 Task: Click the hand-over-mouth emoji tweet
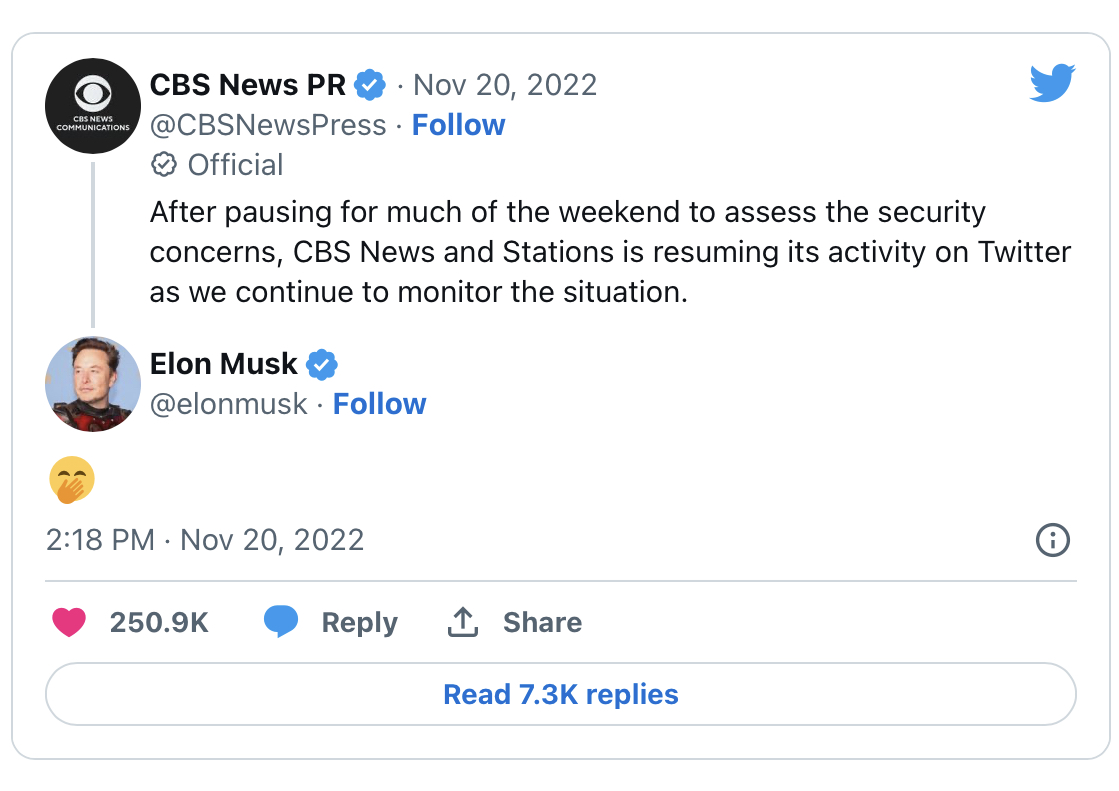coord(71,480)
